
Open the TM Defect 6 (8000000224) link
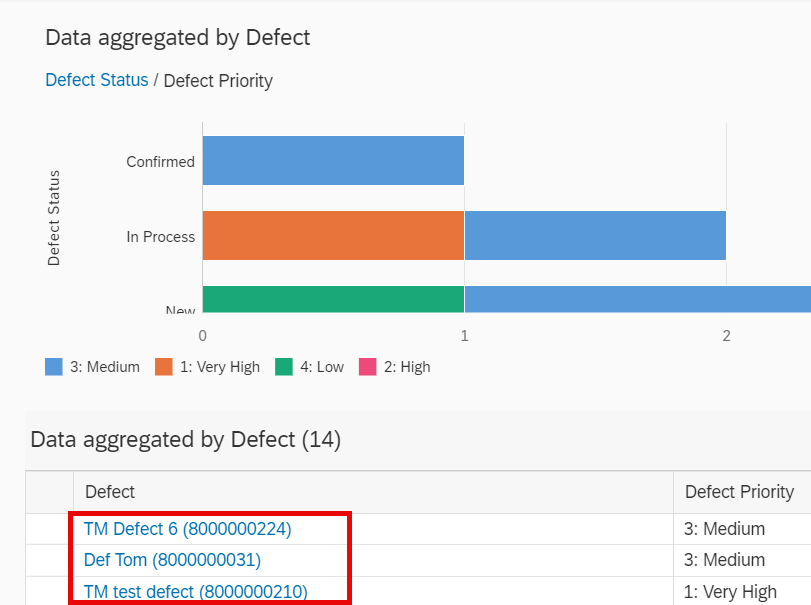pyautogui.click(x=187, y=528)
